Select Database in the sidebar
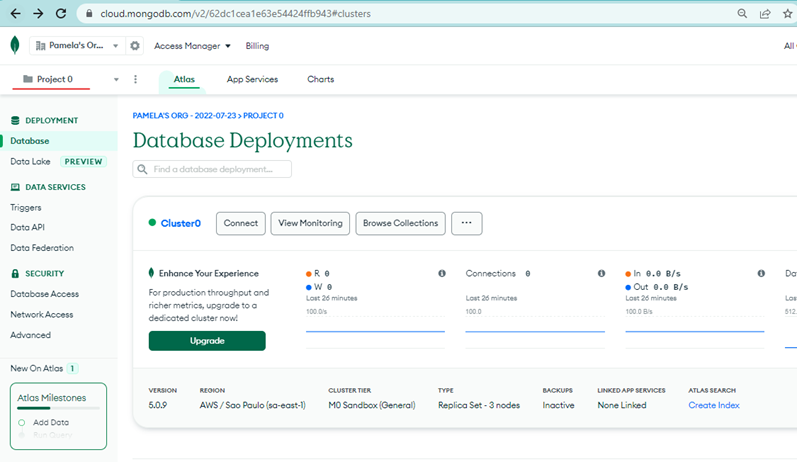This screenshot has height=462, width=797. (58, 141)
